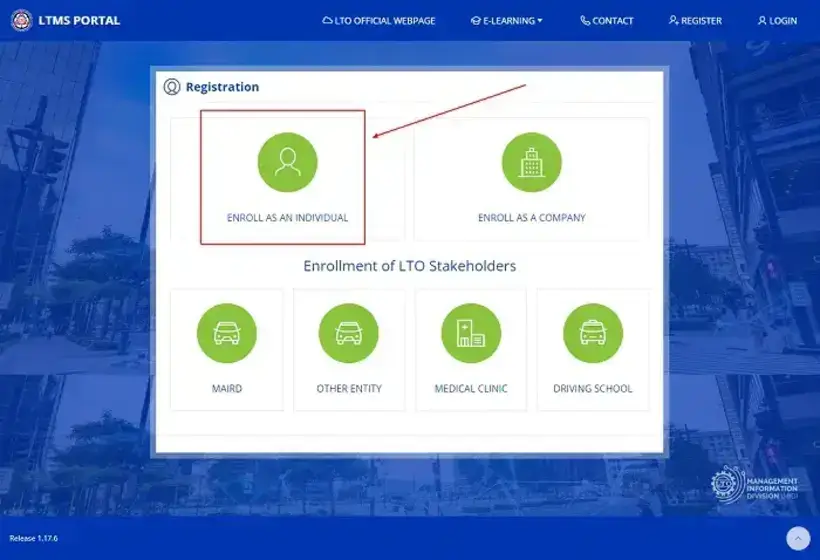Choose the Medical Clinic hospital icon
Image resolution: width=820 pixels, height=560 pixels.
(x=471, y=333)
